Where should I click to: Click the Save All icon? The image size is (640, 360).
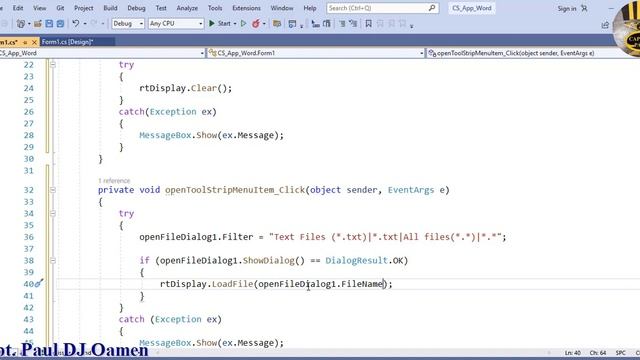coord(60,24)
